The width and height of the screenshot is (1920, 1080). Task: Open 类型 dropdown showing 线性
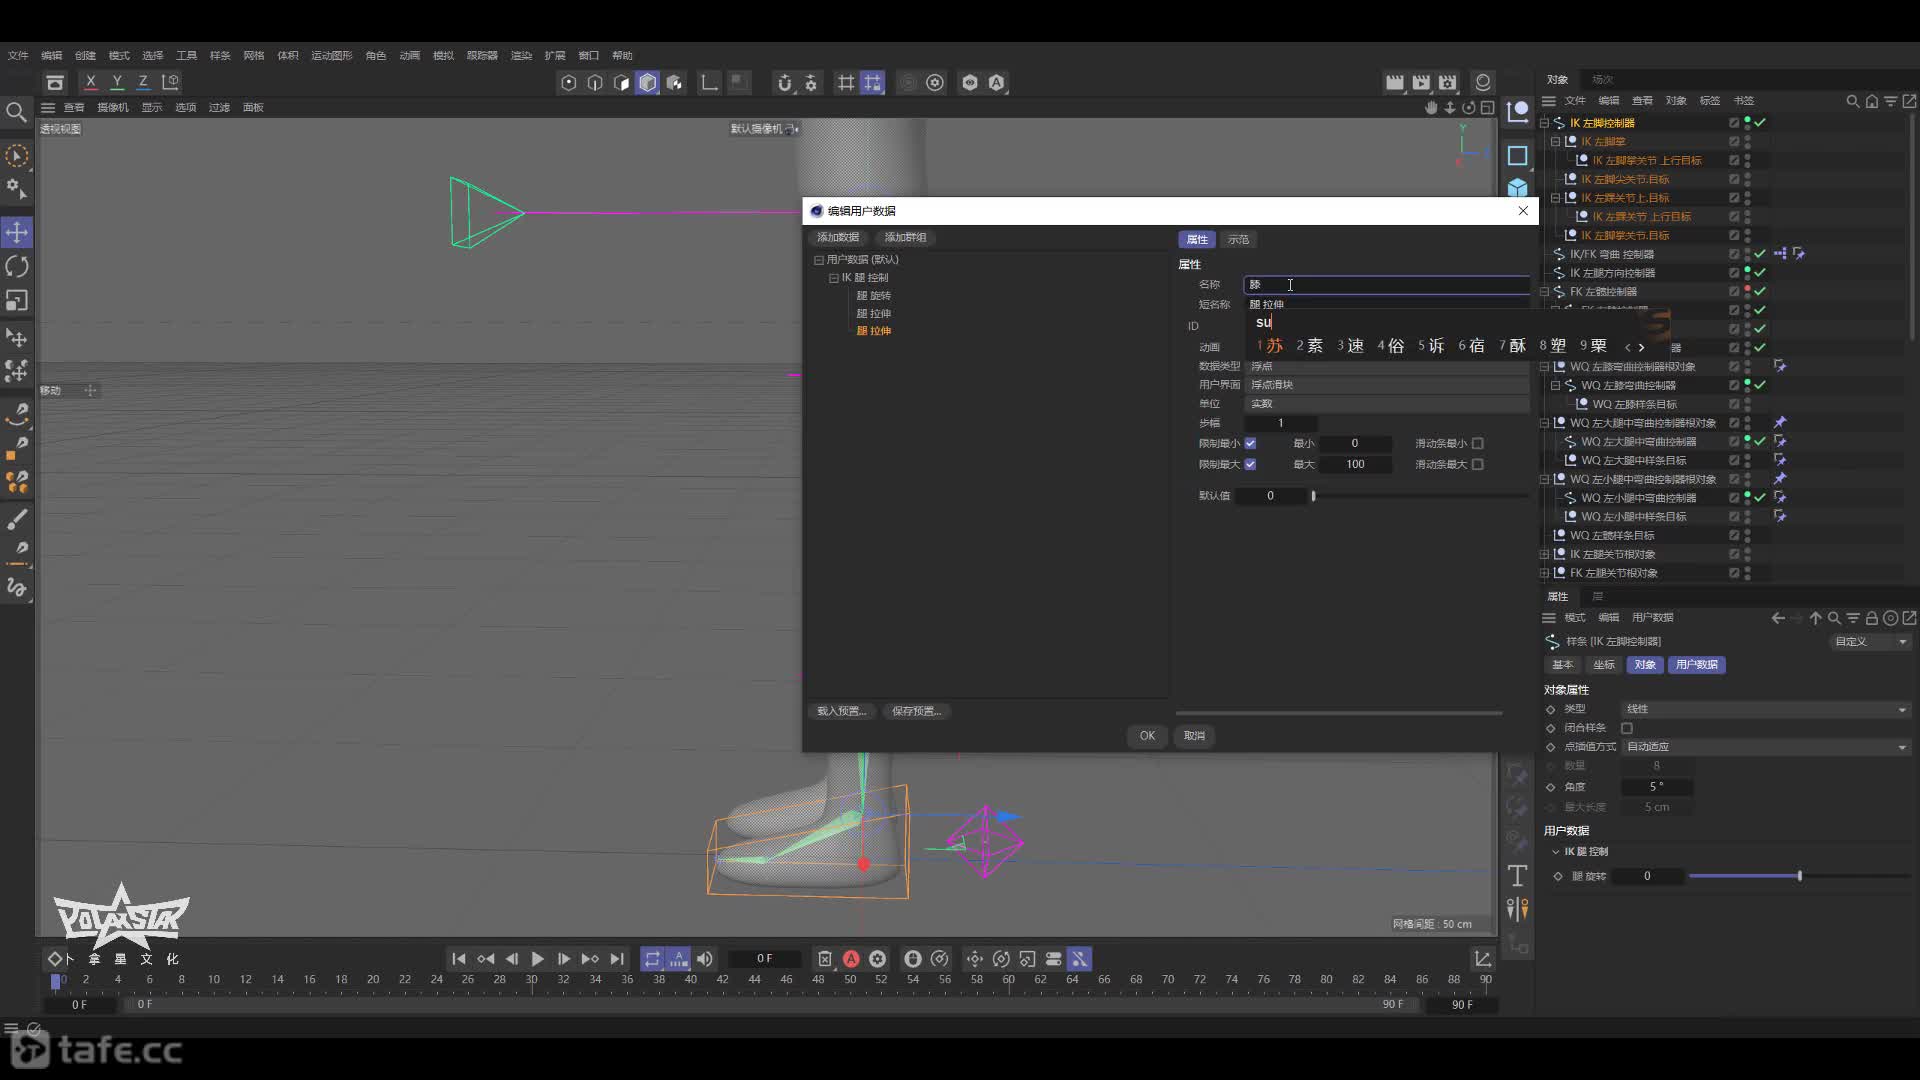point(1765,709)
